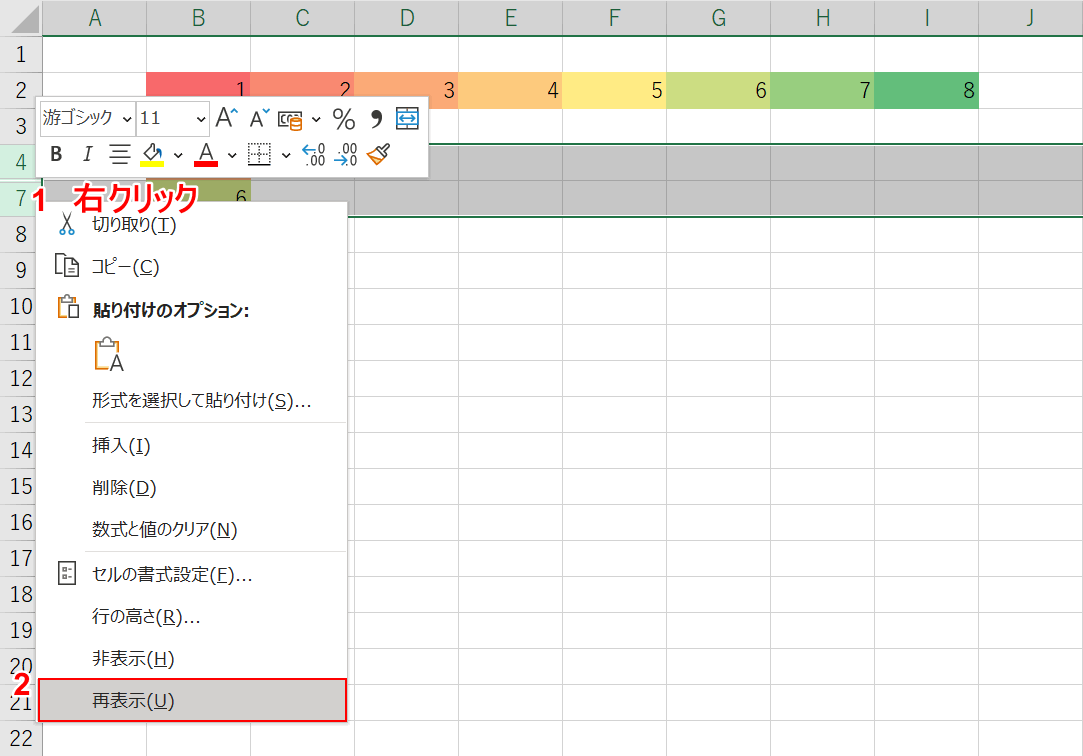The height and width of the screenshot is (756, 1083).
Task: Apply yellow fill color bucket
Action: (x=152, y=154)
